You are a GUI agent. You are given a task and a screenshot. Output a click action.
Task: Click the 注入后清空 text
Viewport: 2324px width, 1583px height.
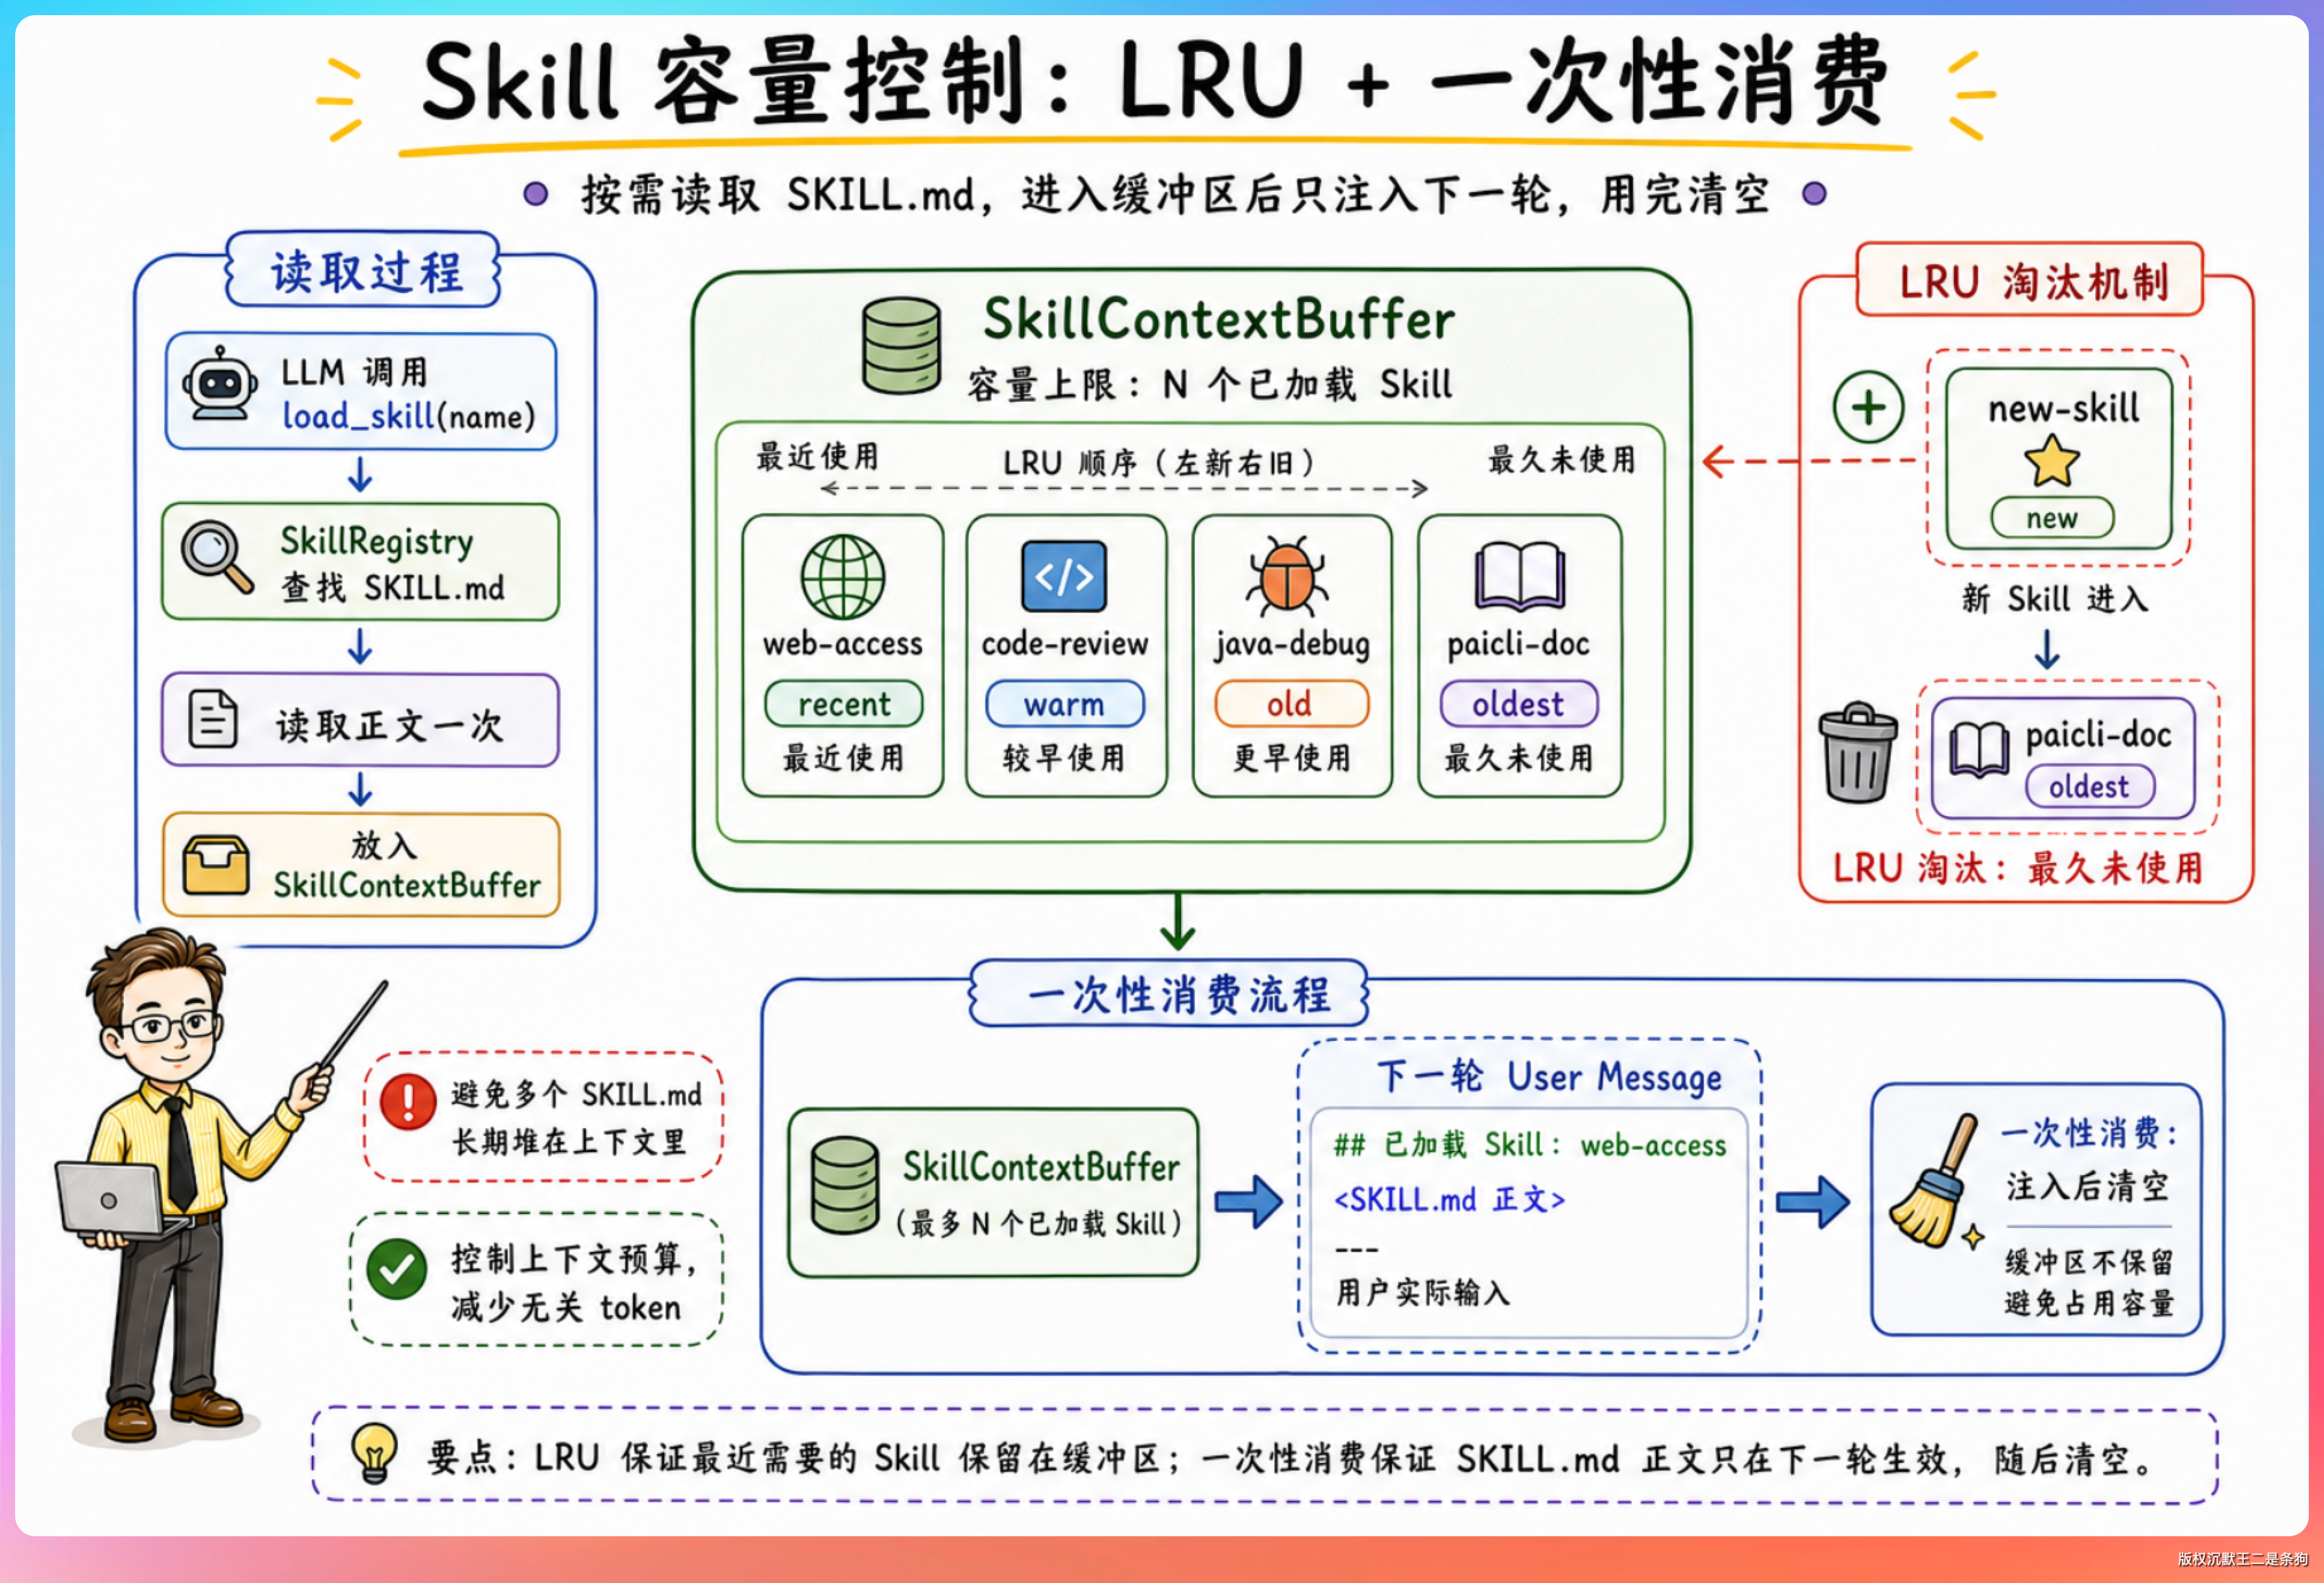(2088, 1186)
